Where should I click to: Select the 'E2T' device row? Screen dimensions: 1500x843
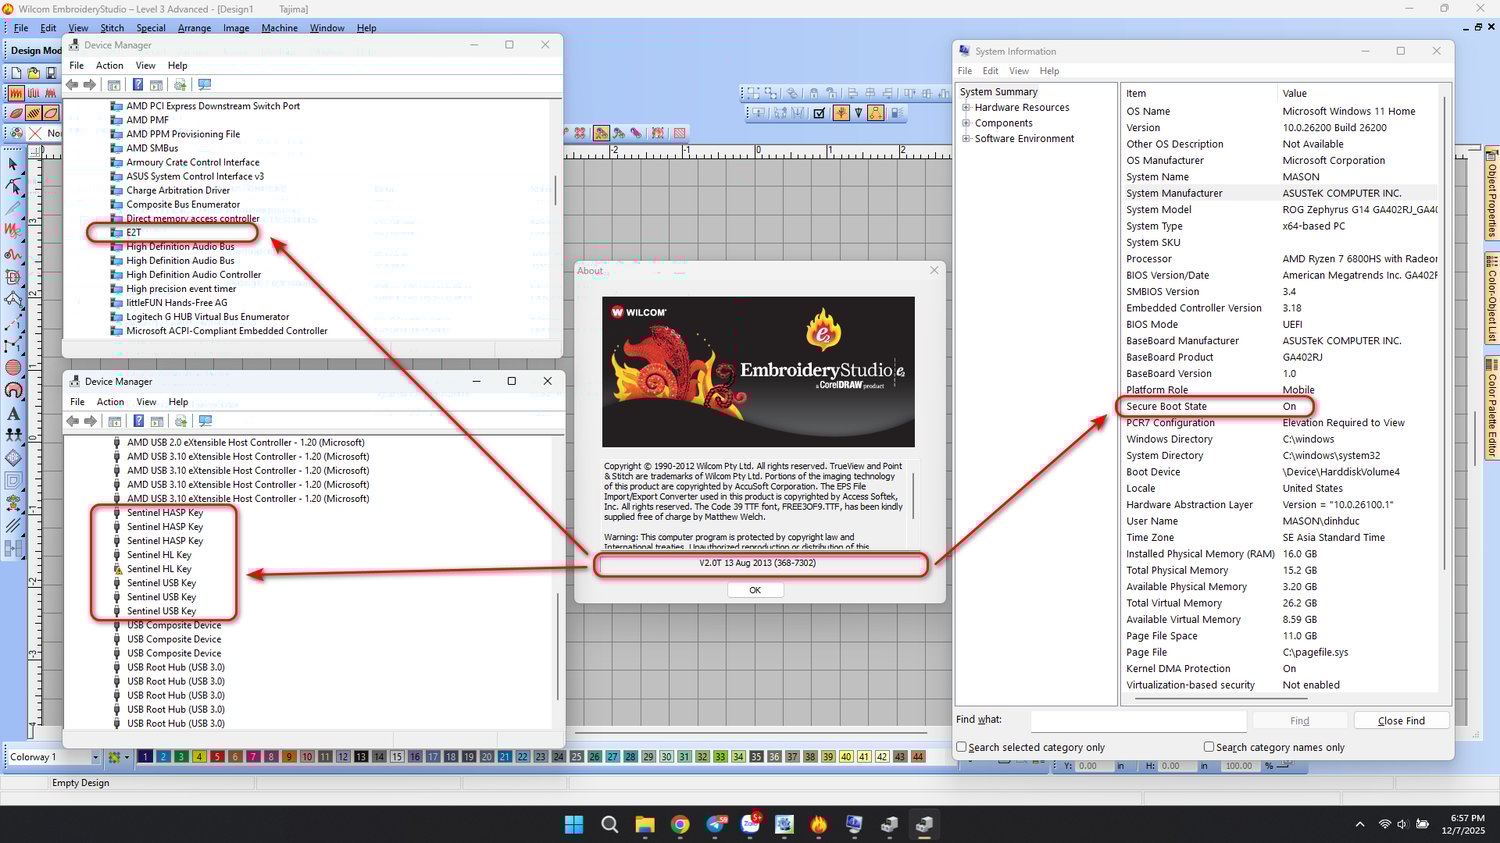tap(133, 232)
